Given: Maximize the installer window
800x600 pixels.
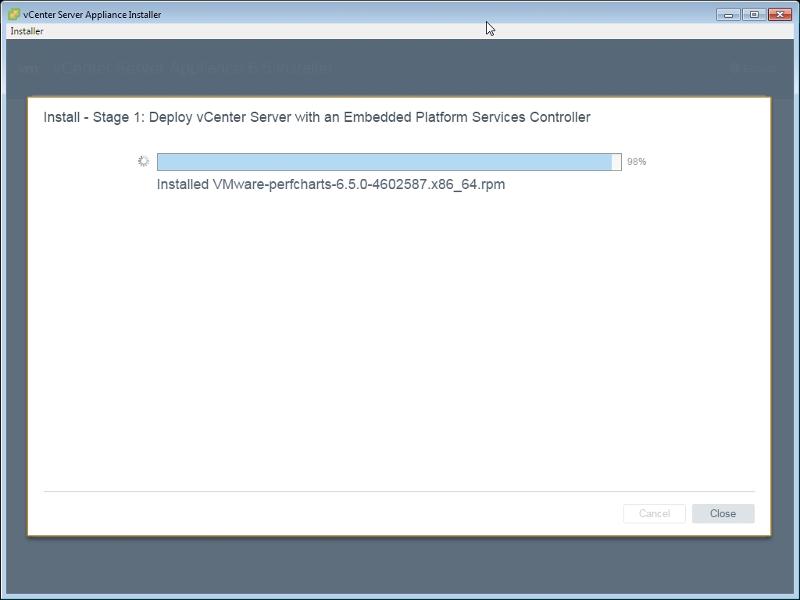Looking at the screenshot, I should pyautogui.click(x=754, y=15).
